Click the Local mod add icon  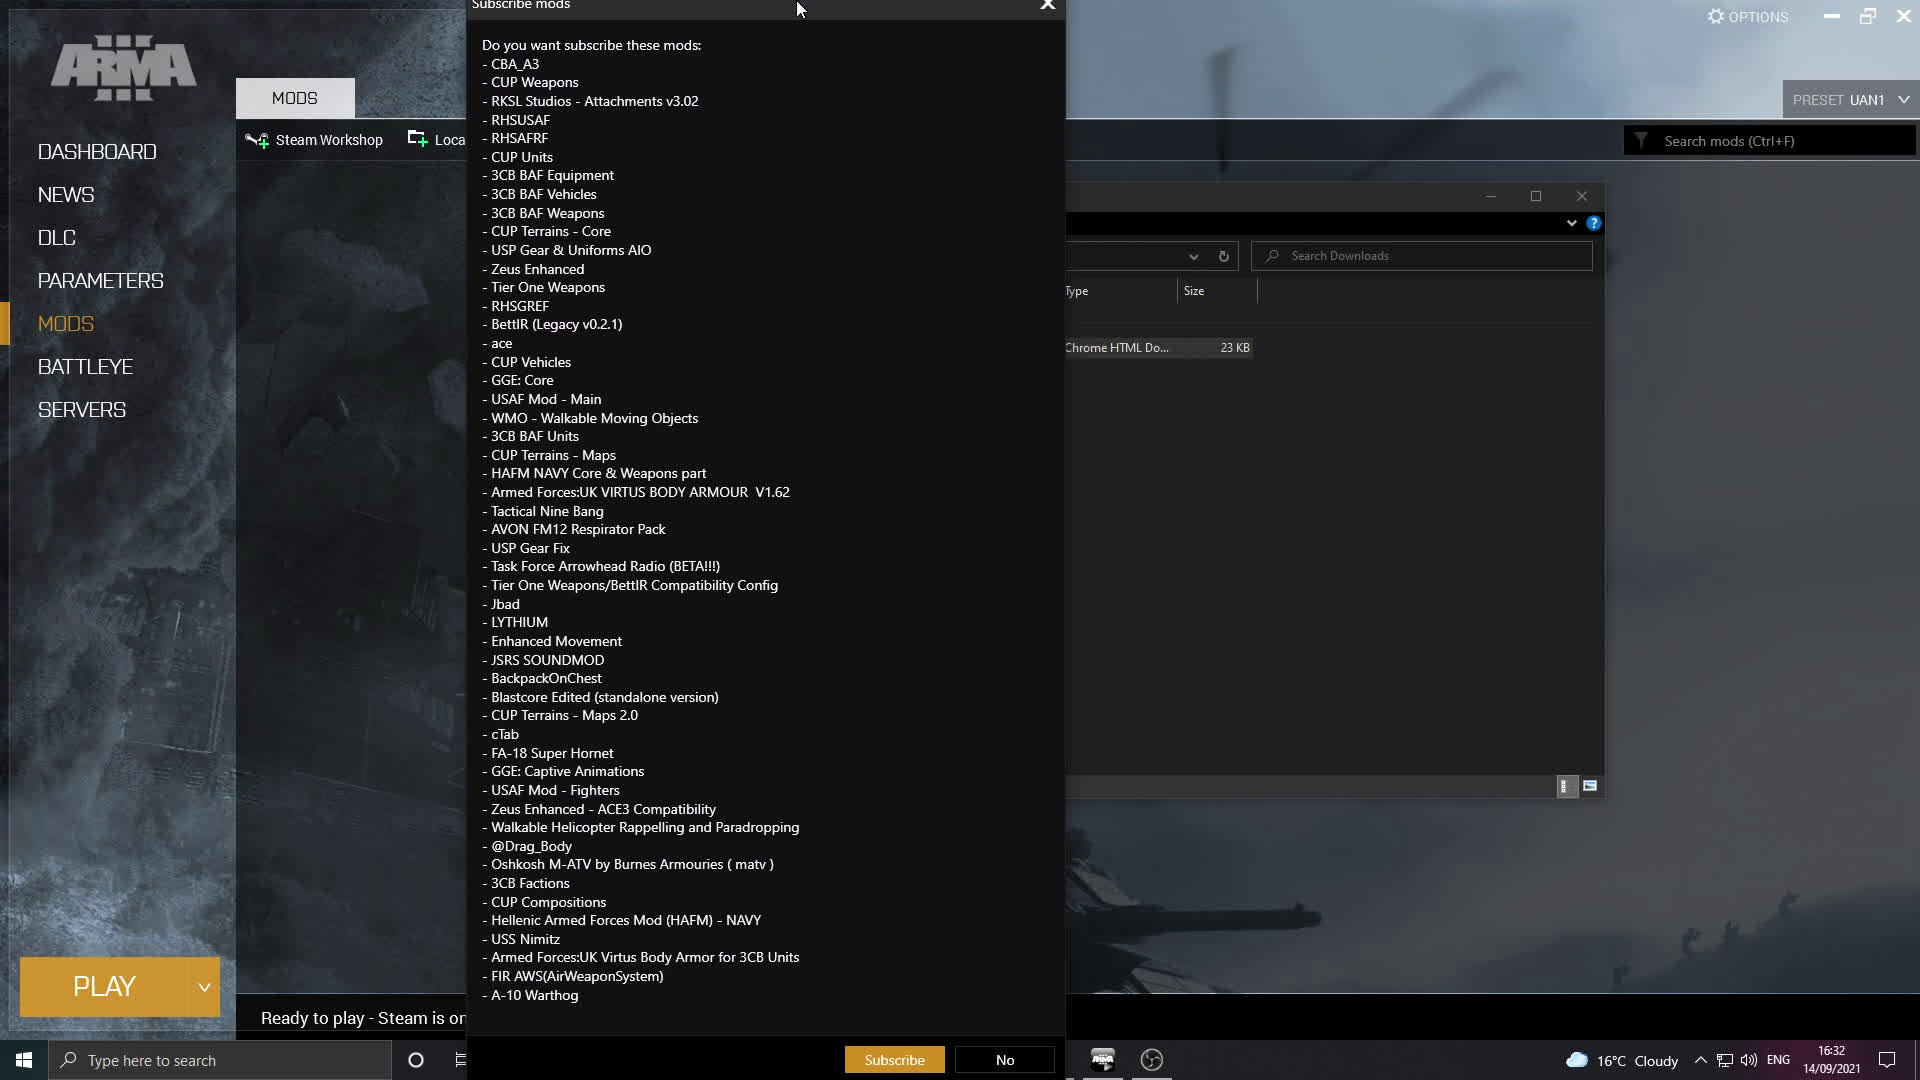(x=418, y=139)
